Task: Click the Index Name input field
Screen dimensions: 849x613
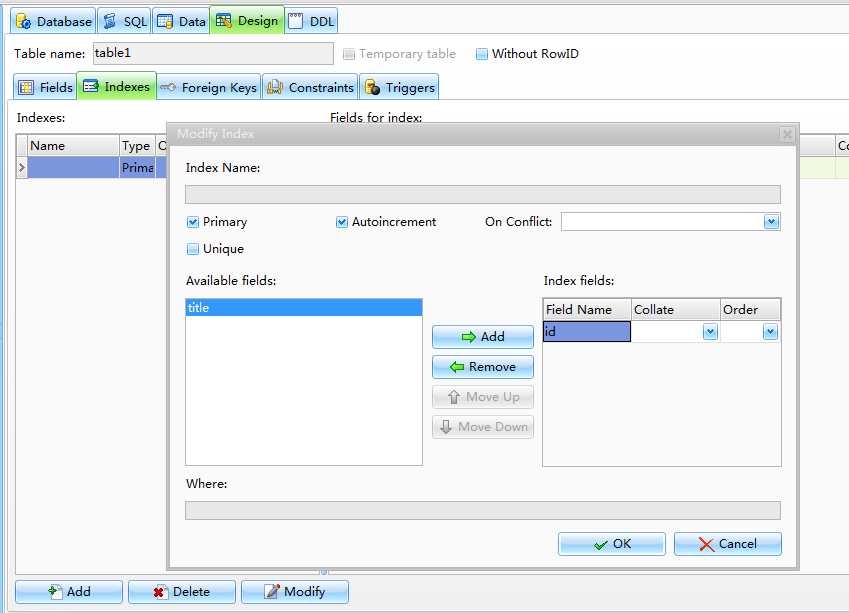Action: pyautogui.click(x=483, y=194)
